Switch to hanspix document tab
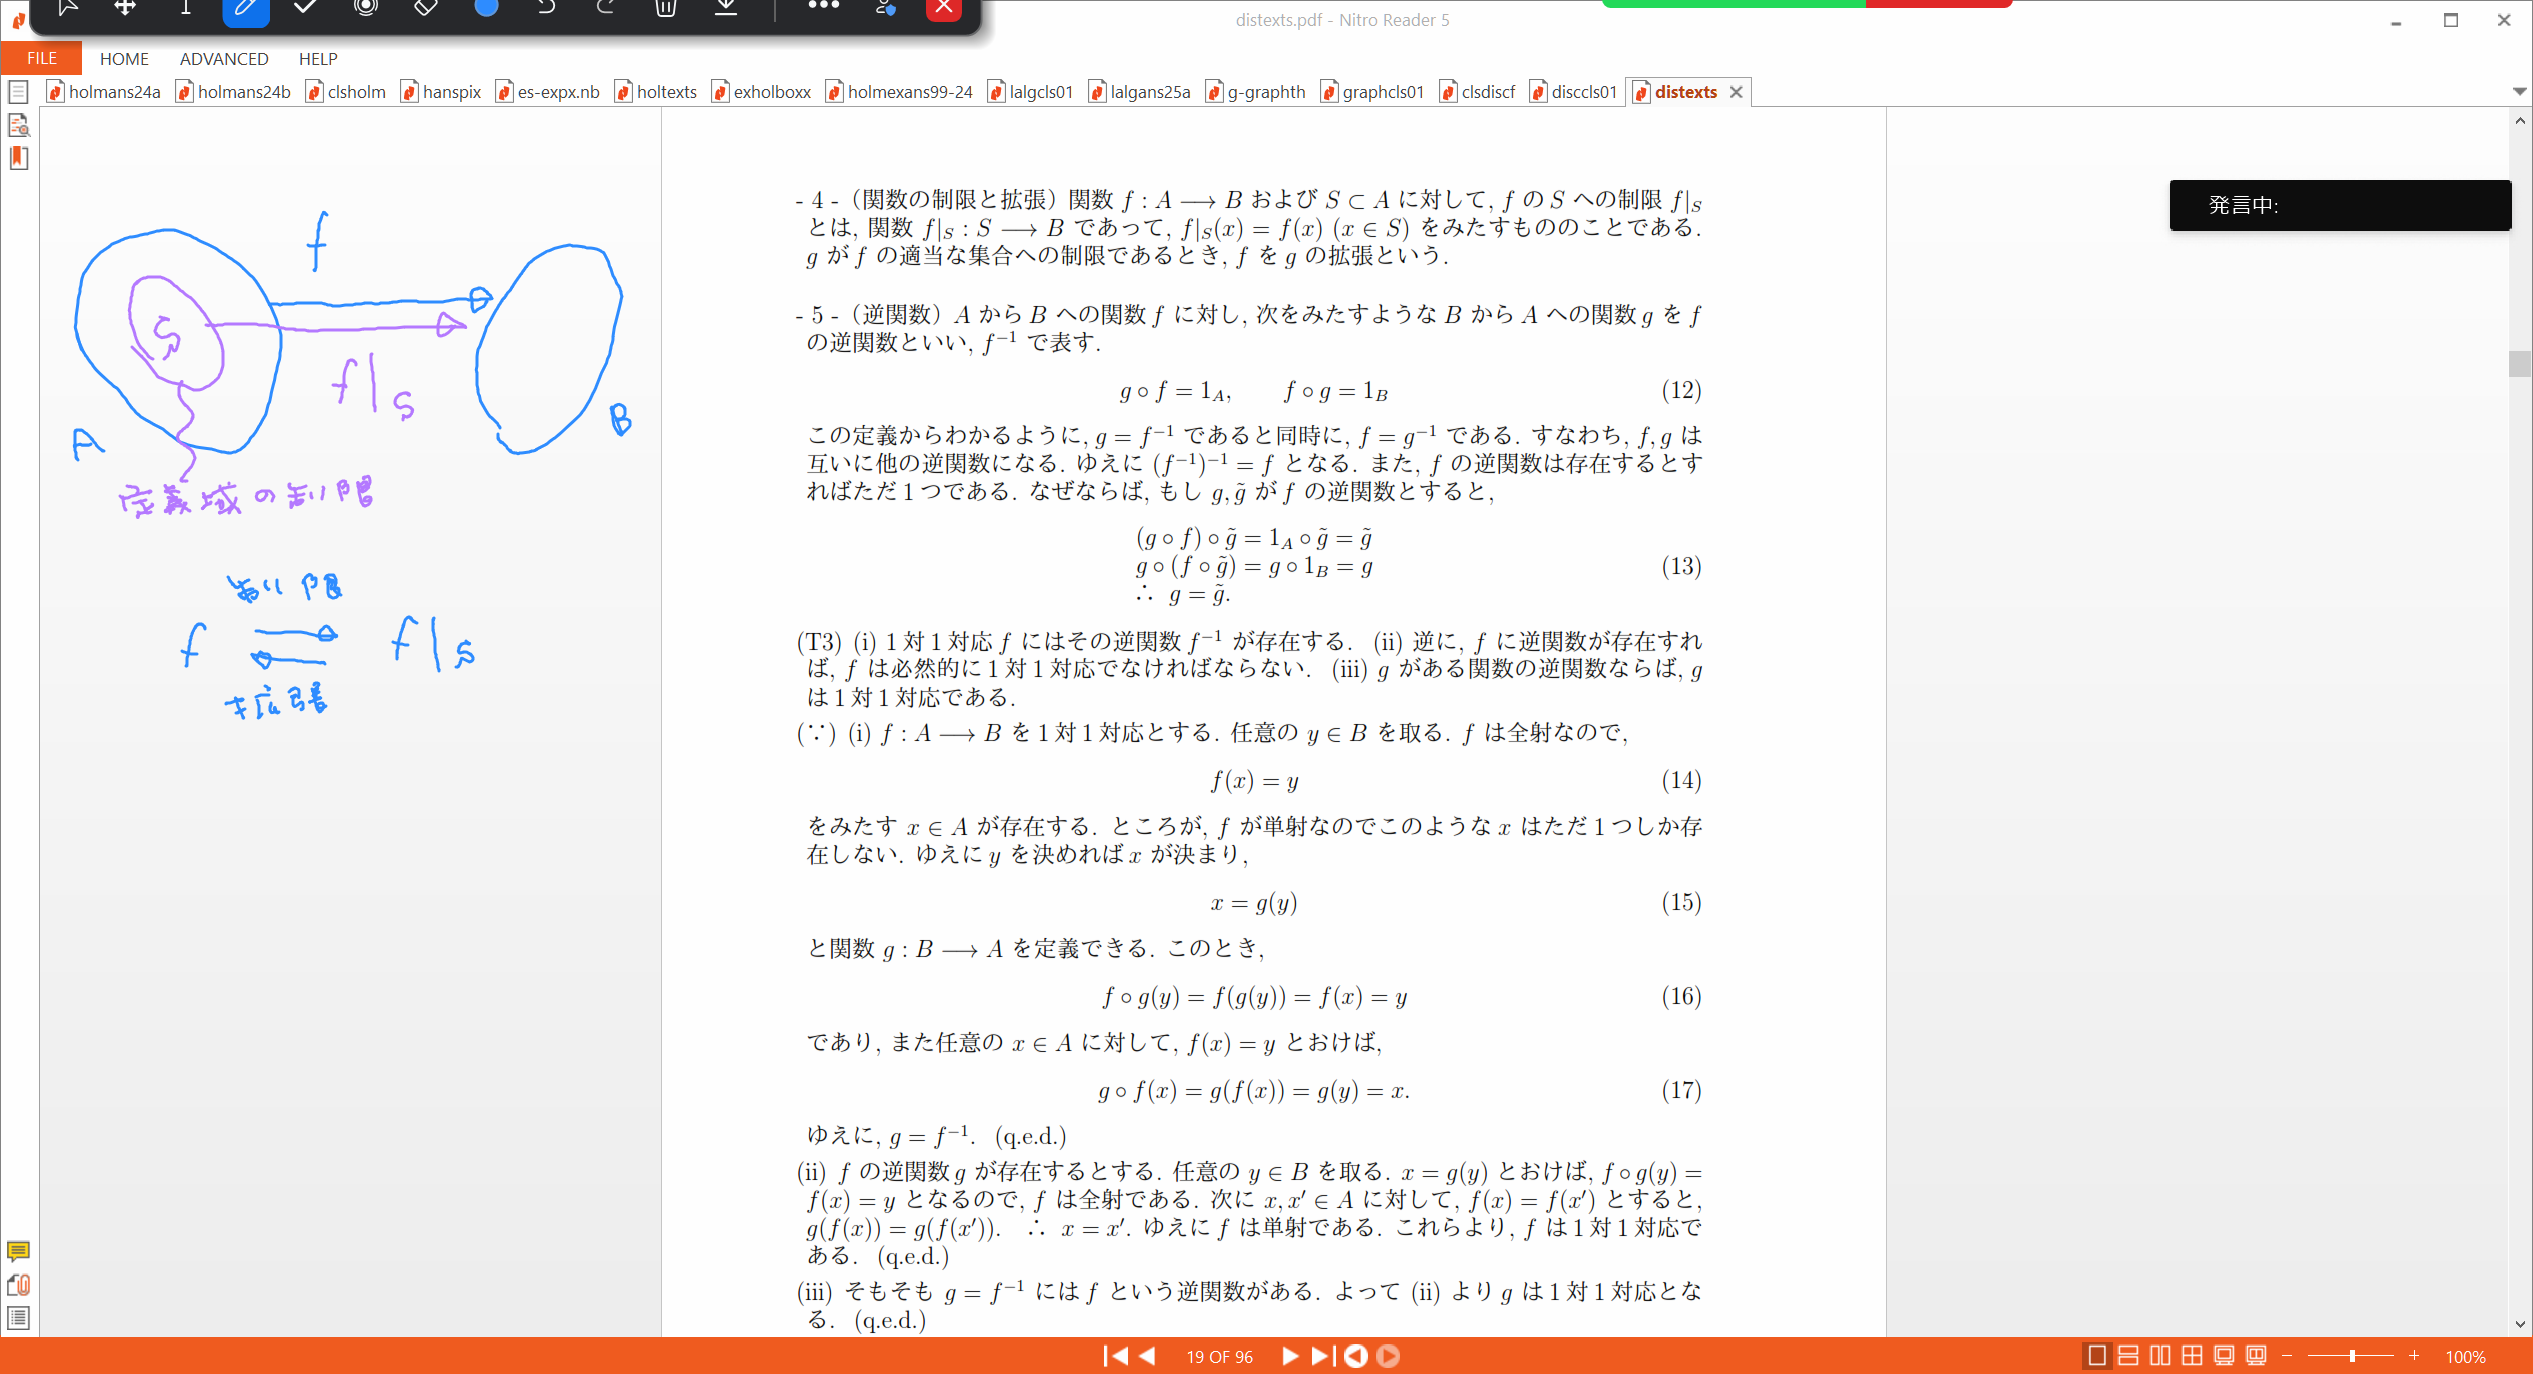2533x1374 pixels. click(441, 92)
